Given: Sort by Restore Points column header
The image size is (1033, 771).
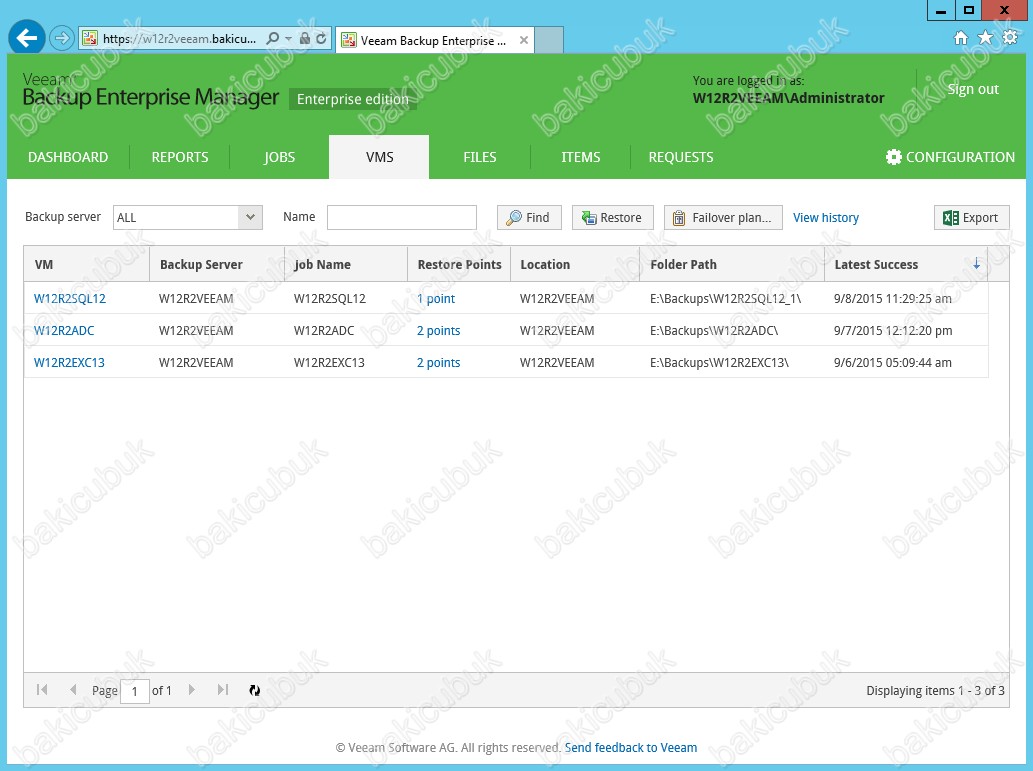Looking at the screenshot, I should pos(459,264).
